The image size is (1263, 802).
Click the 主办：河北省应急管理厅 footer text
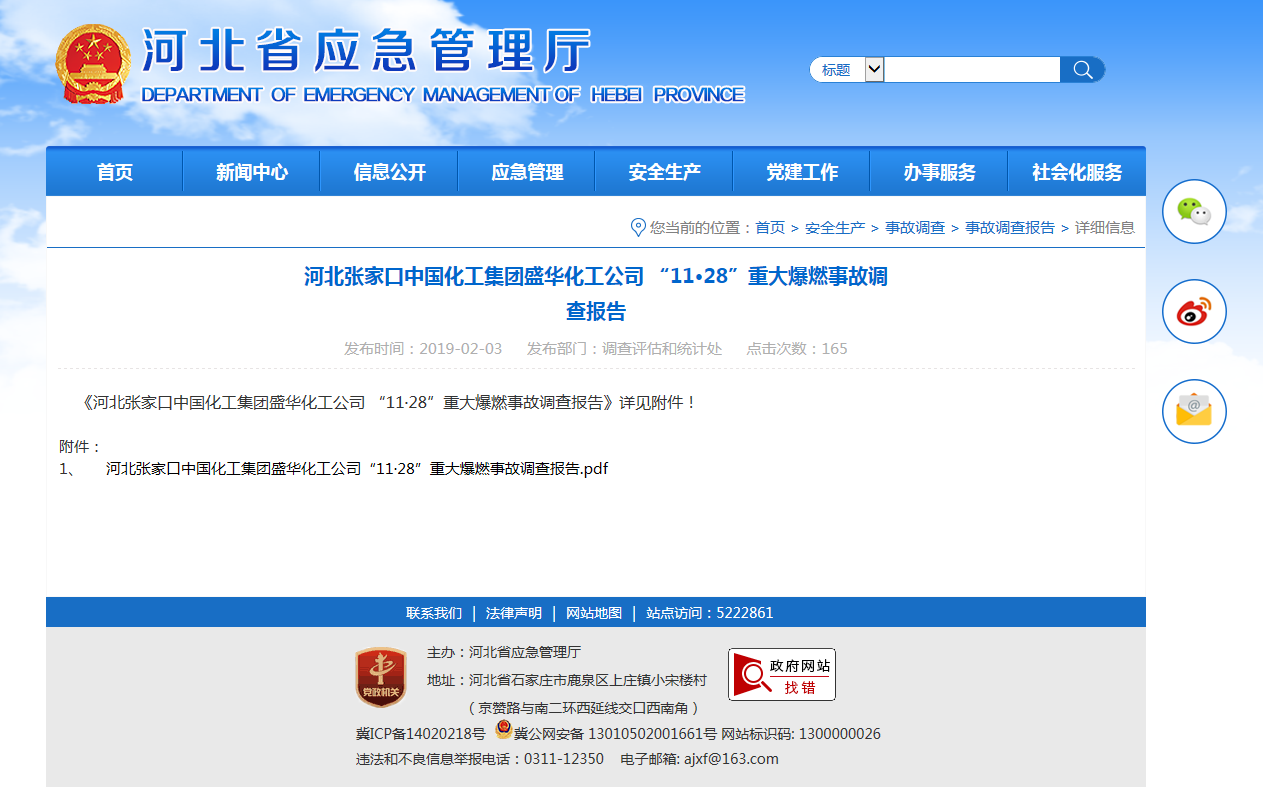pyautogui.click(x=504, y=652)
